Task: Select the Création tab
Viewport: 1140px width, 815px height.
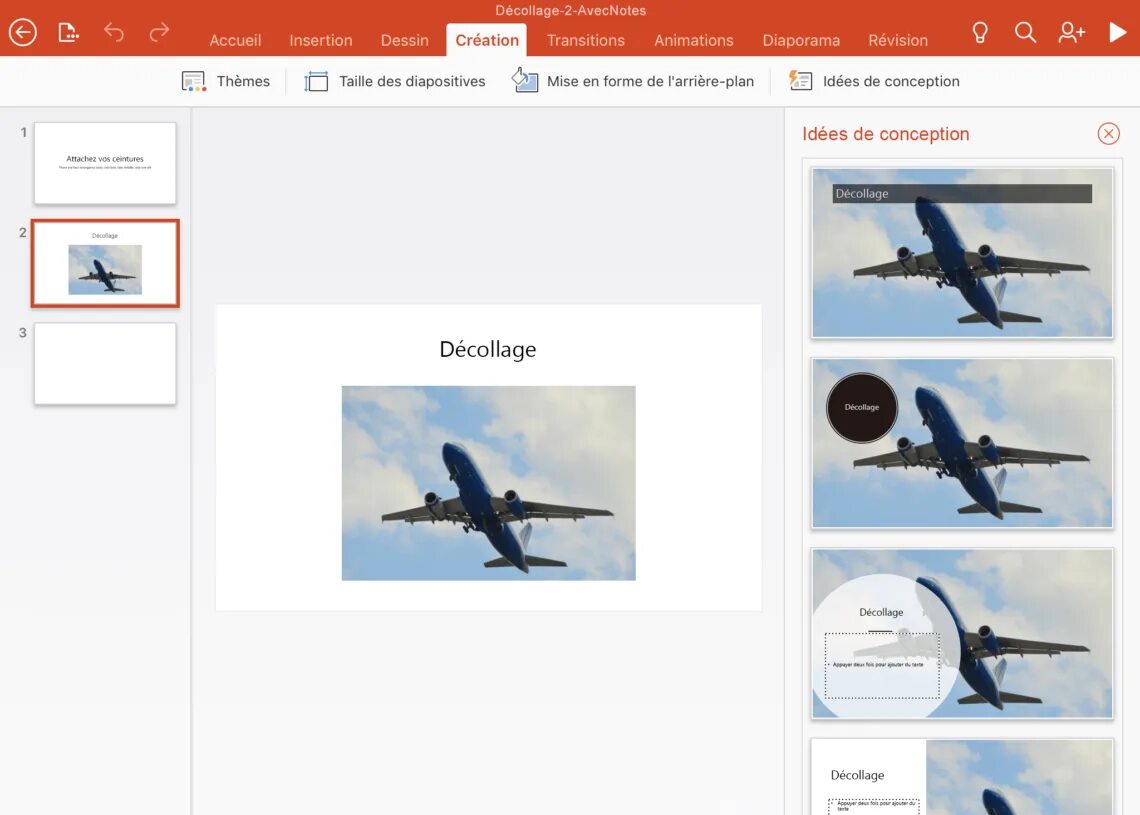Action: click(486, 40)
